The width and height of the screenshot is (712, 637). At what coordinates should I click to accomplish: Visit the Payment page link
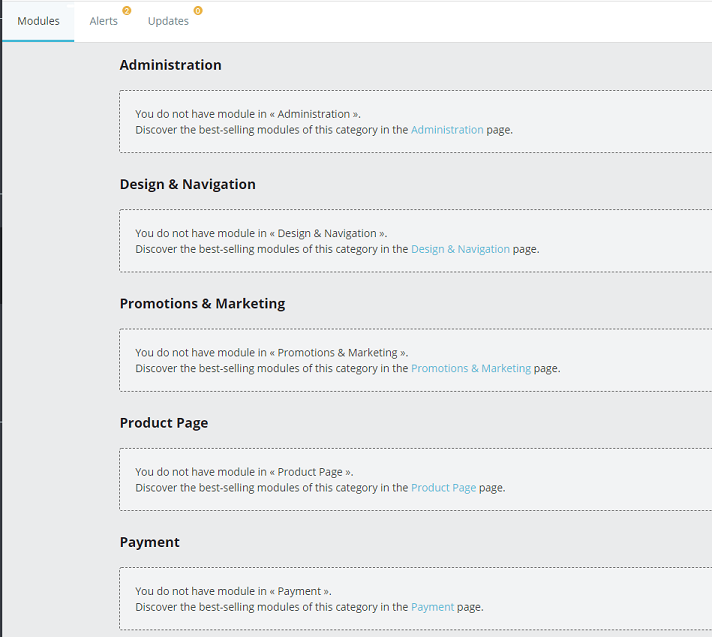click(432, 607)
